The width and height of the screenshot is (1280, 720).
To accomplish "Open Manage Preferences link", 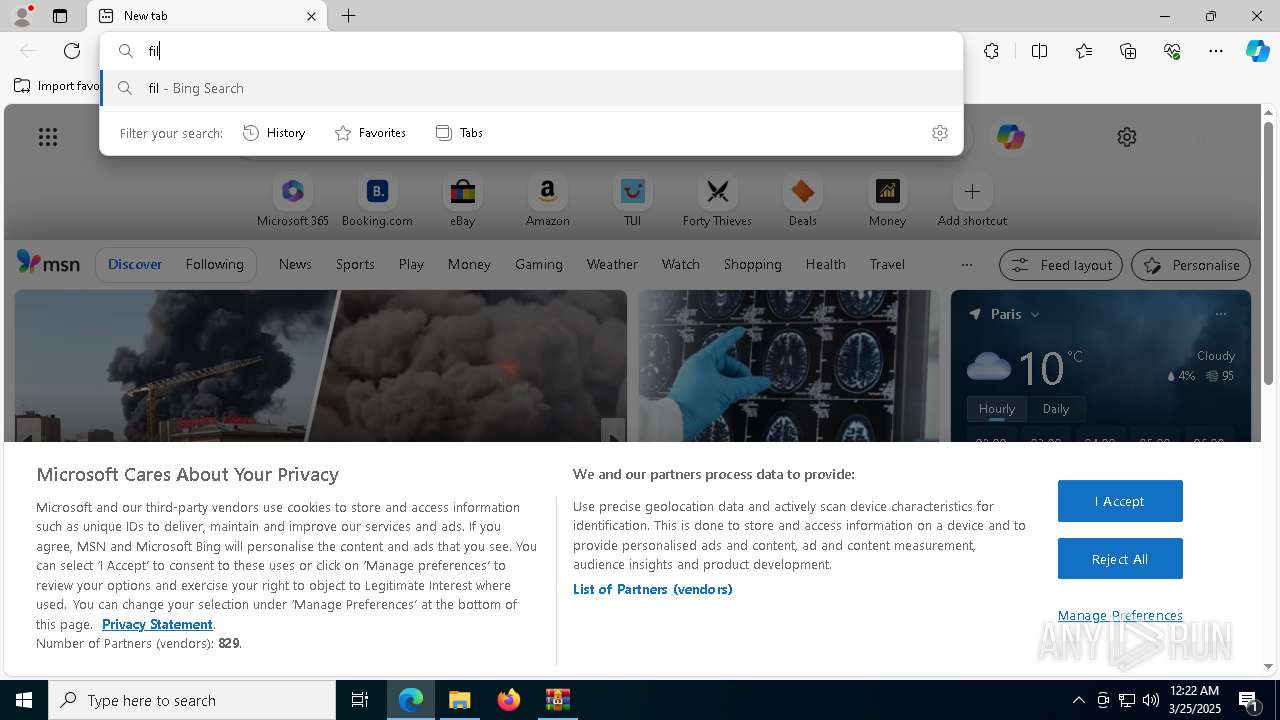I will pyautogui.click(x=1120, y=615).
